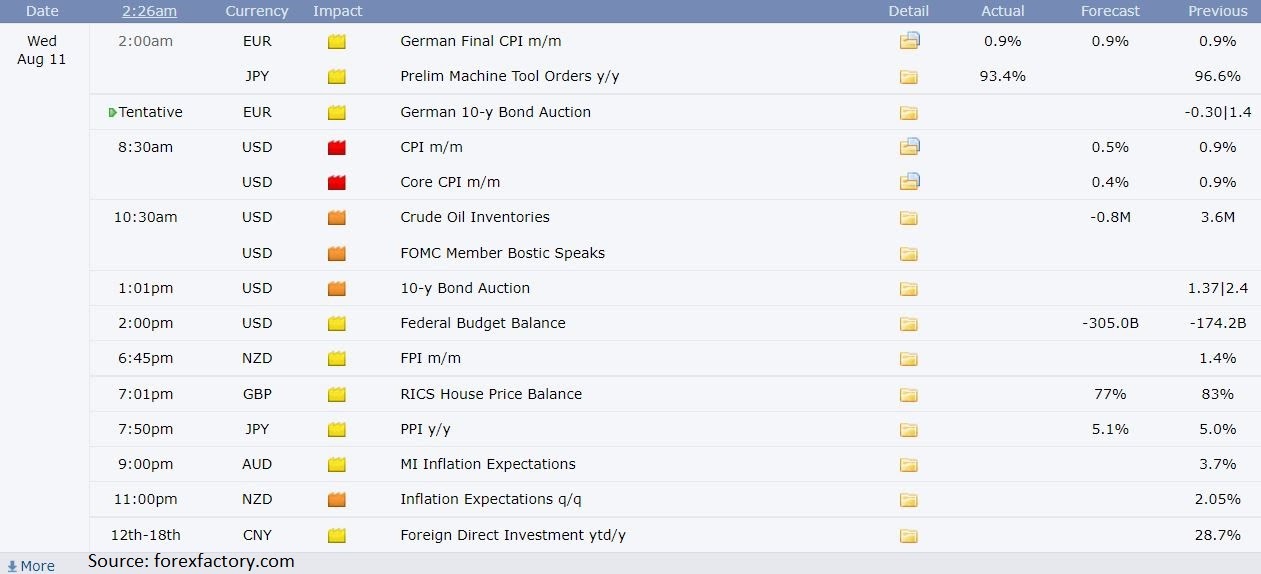Open detail folder for CPI m/m
Viewport: 1261px width, 574px height.
pyautogui.click(x=909, y=147)
